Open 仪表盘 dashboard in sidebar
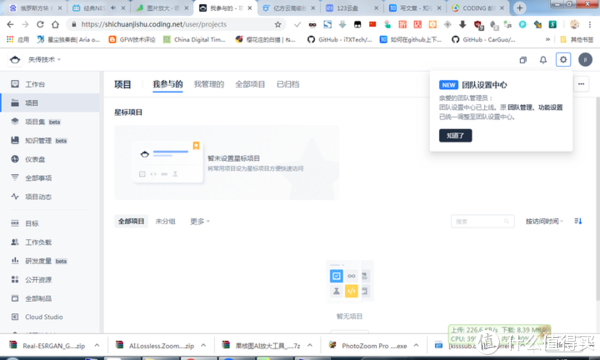600x360 pixels. [50, 159]
